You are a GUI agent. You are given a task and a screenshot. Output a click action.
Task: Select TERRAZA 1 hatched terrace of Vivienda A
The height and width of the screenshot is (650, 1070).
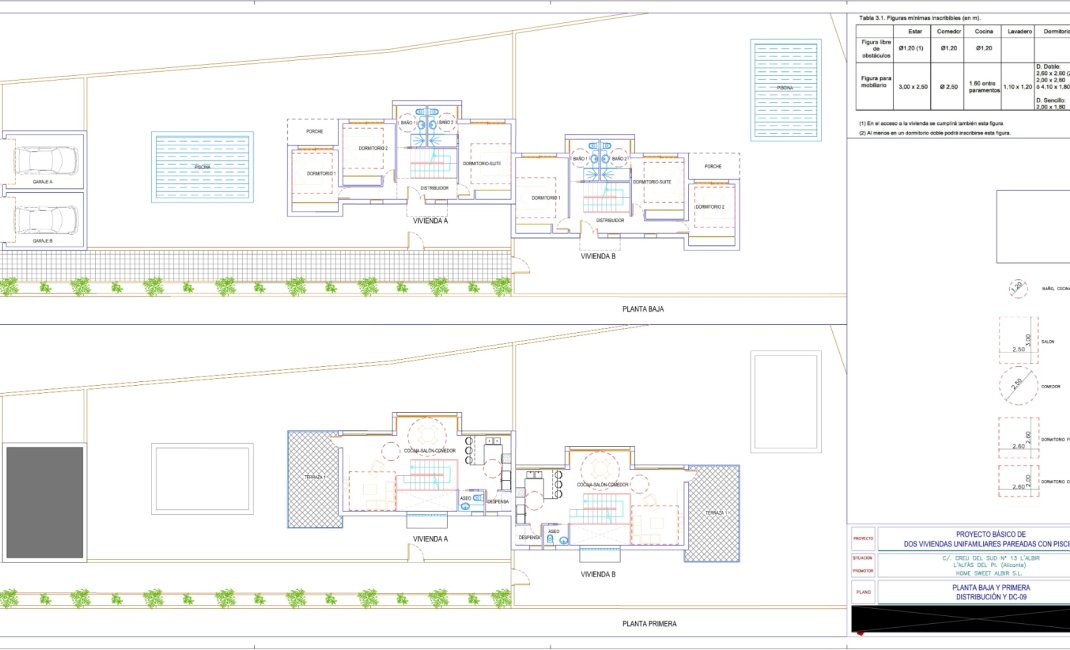(315, 479)
